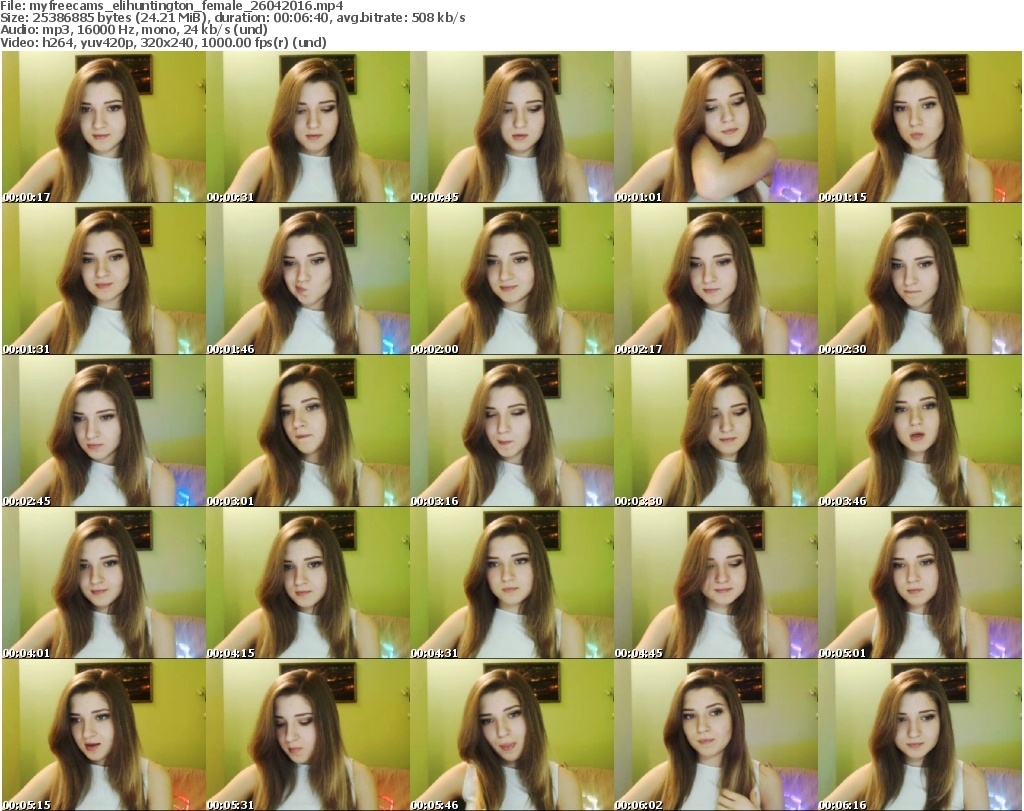This screenshot has height=811, width=1024.
Task: Click the Size and duration info line
Action: click(x=232, y=18)
